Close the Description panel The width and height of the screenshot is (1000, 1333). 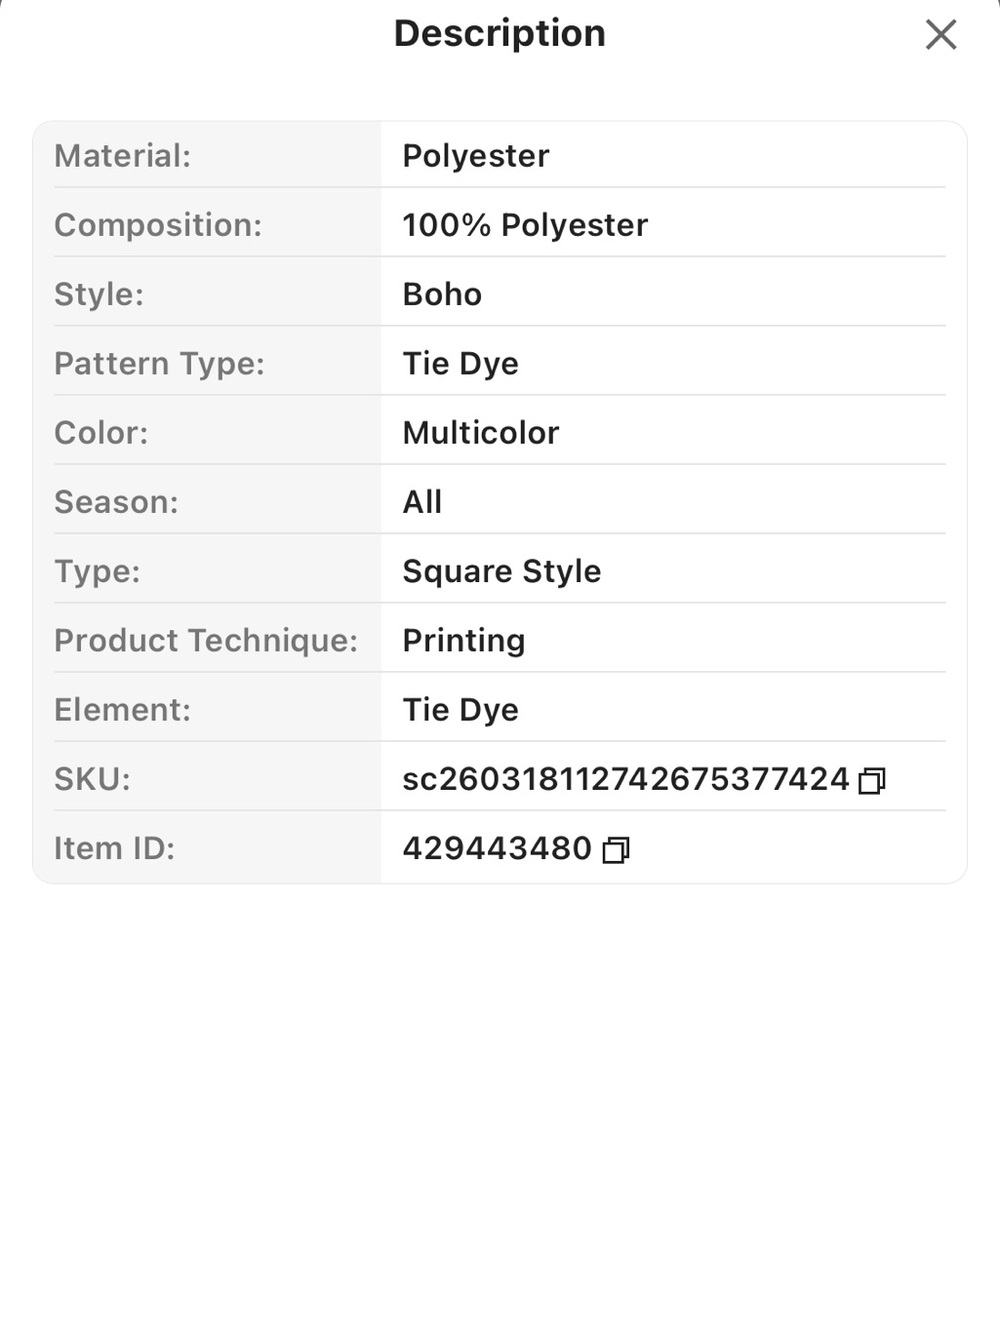[x=941, y=35]
